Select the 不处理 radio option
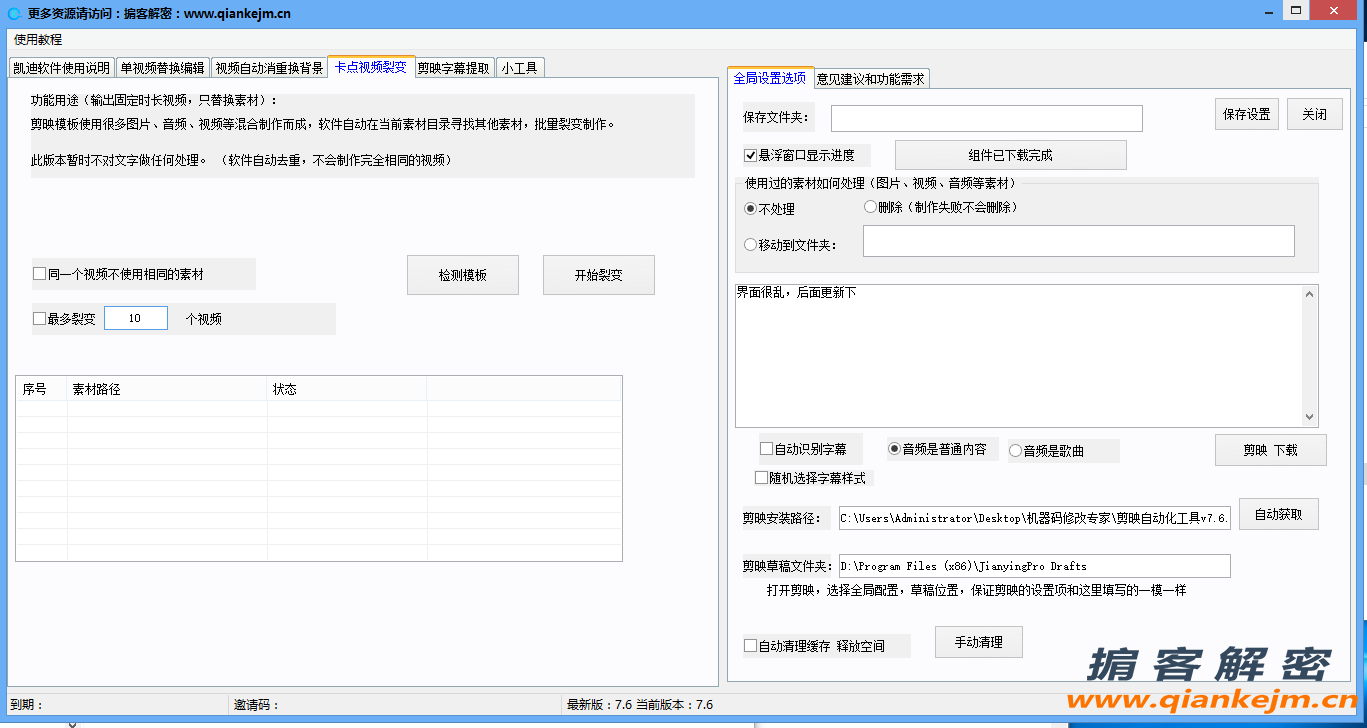This screenshot has width=1367, height=728. (x=751, y=209)
